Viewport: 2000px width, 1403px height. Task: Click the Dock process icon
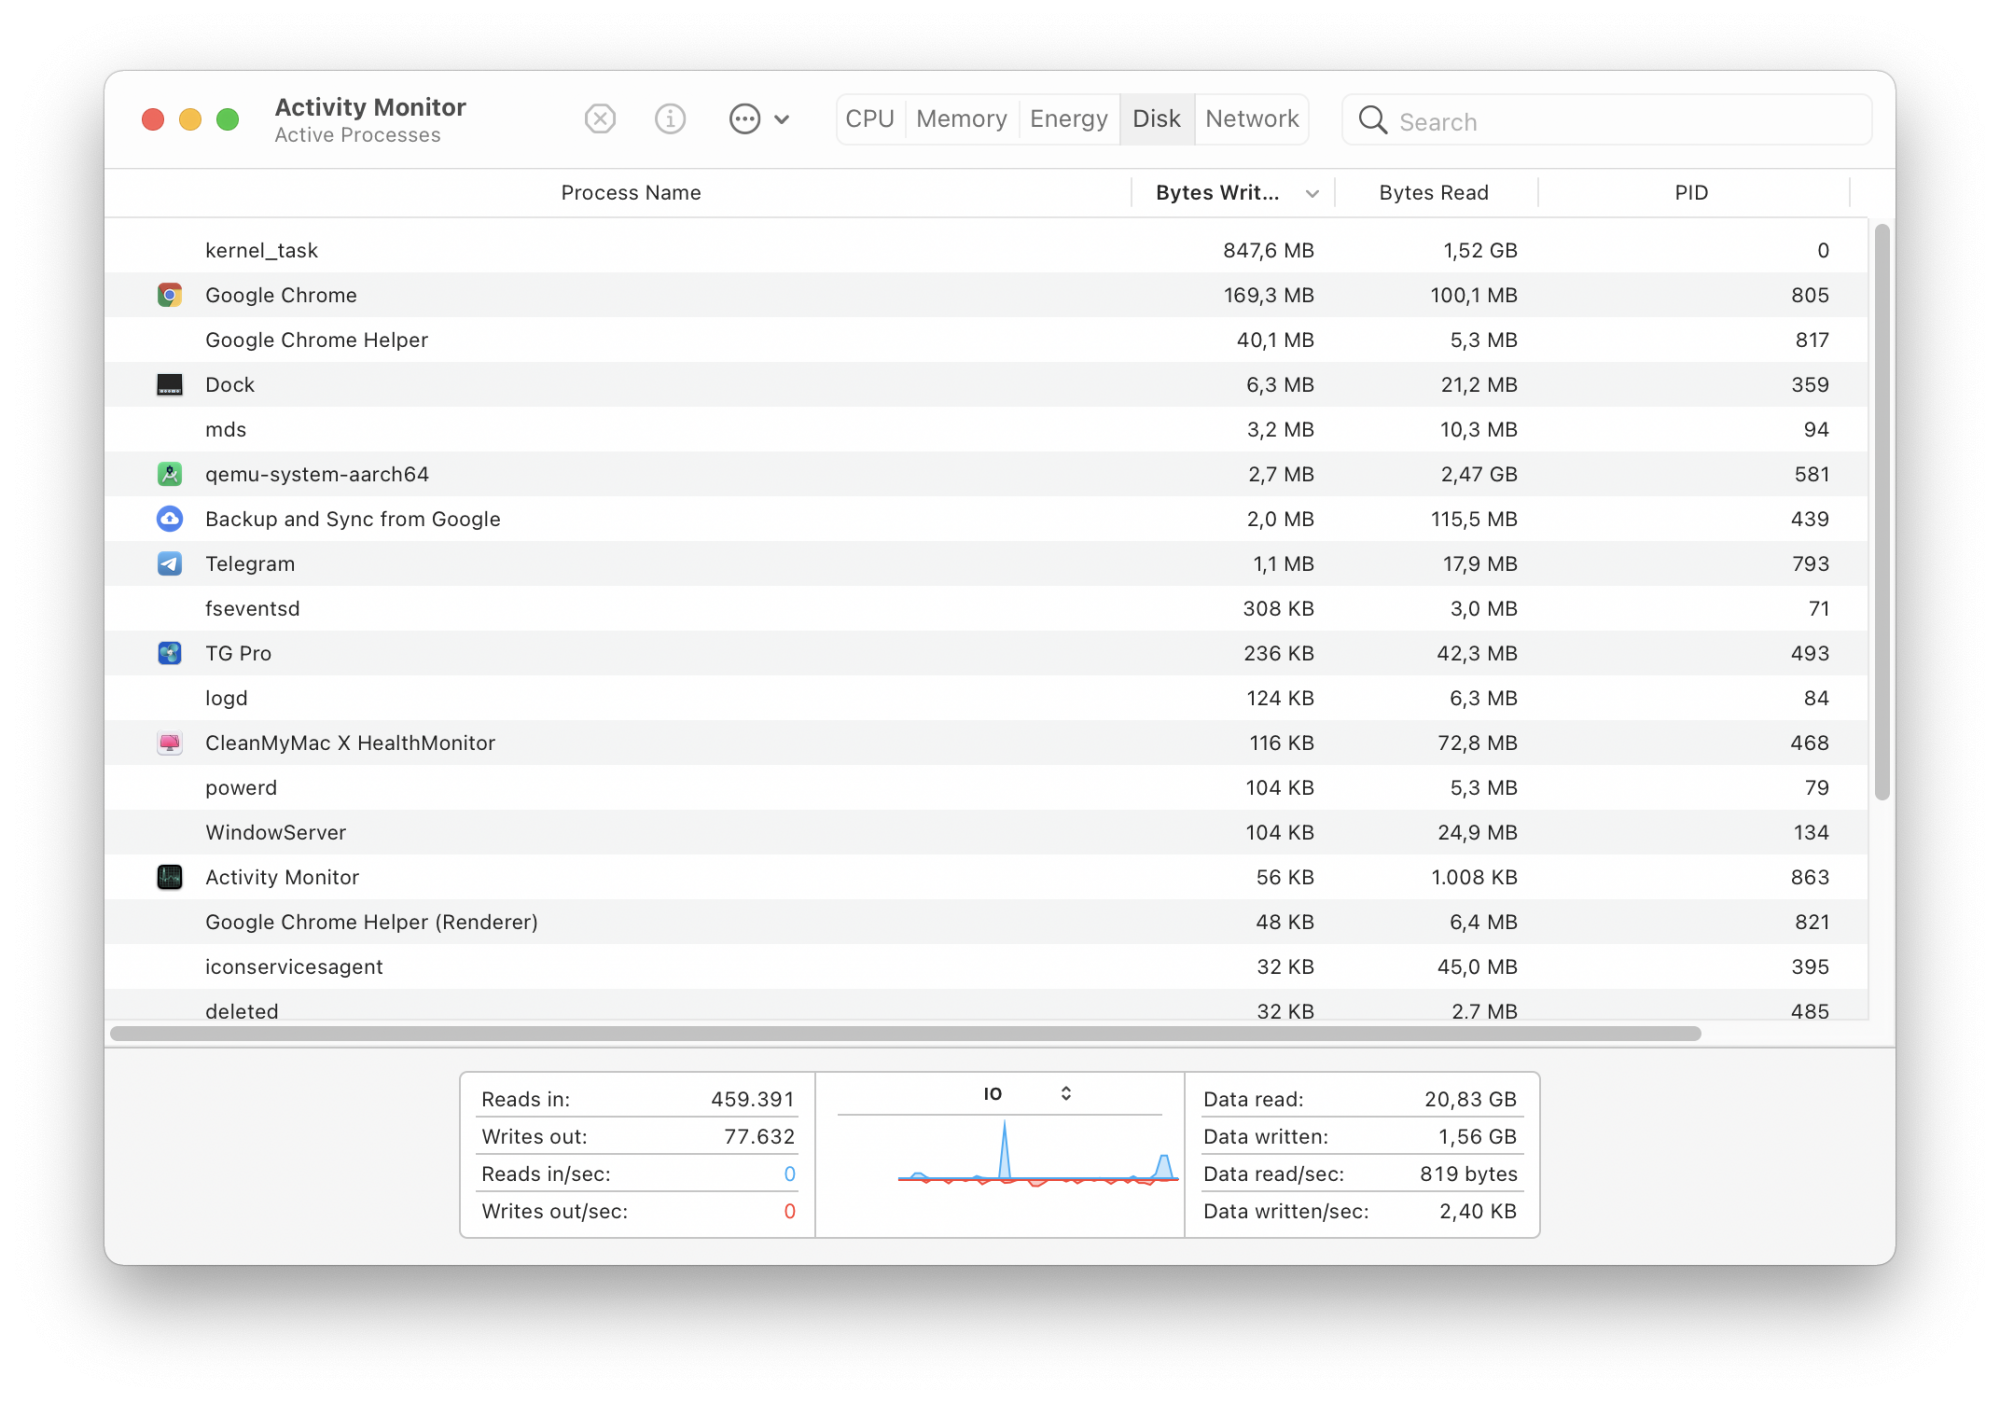pos(169,385)
